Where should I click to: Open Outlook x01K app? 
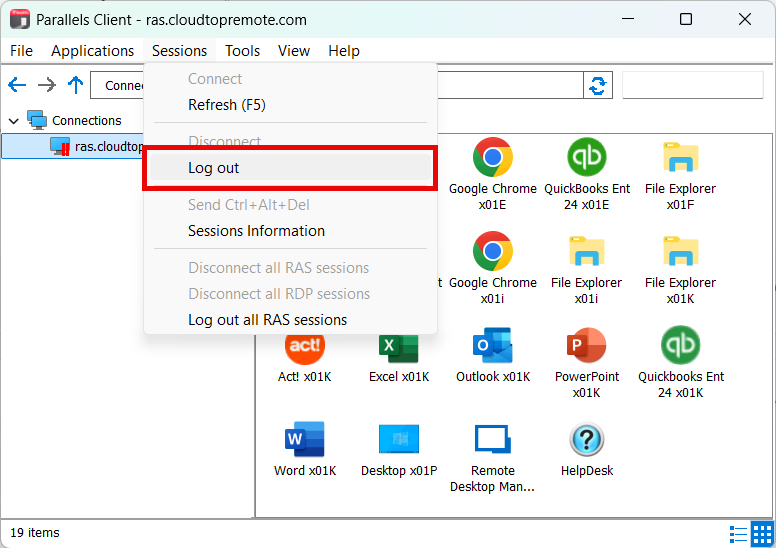coord(493,346)
